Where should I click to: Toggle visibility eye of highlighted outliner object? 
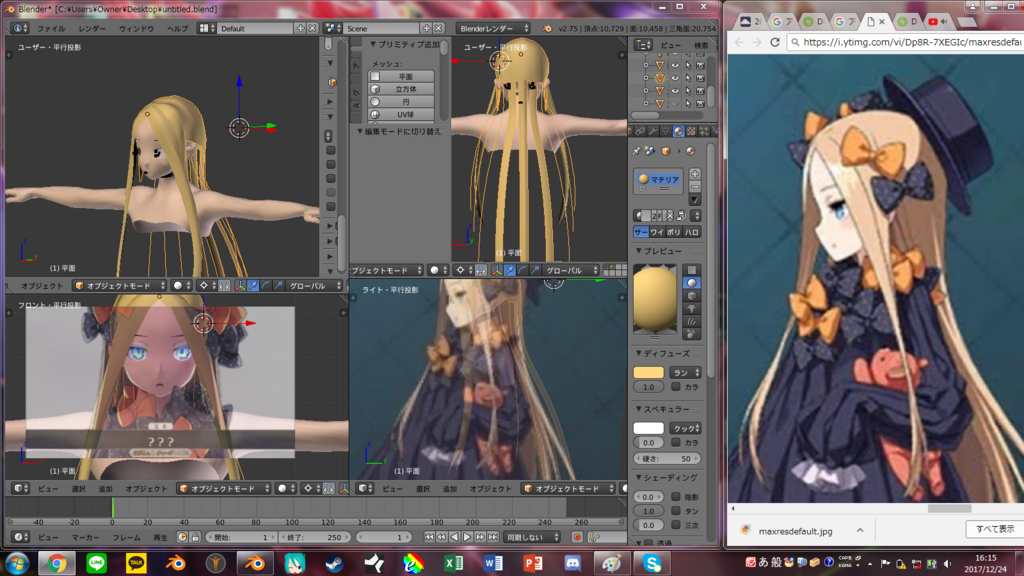[x=675, y=78]
